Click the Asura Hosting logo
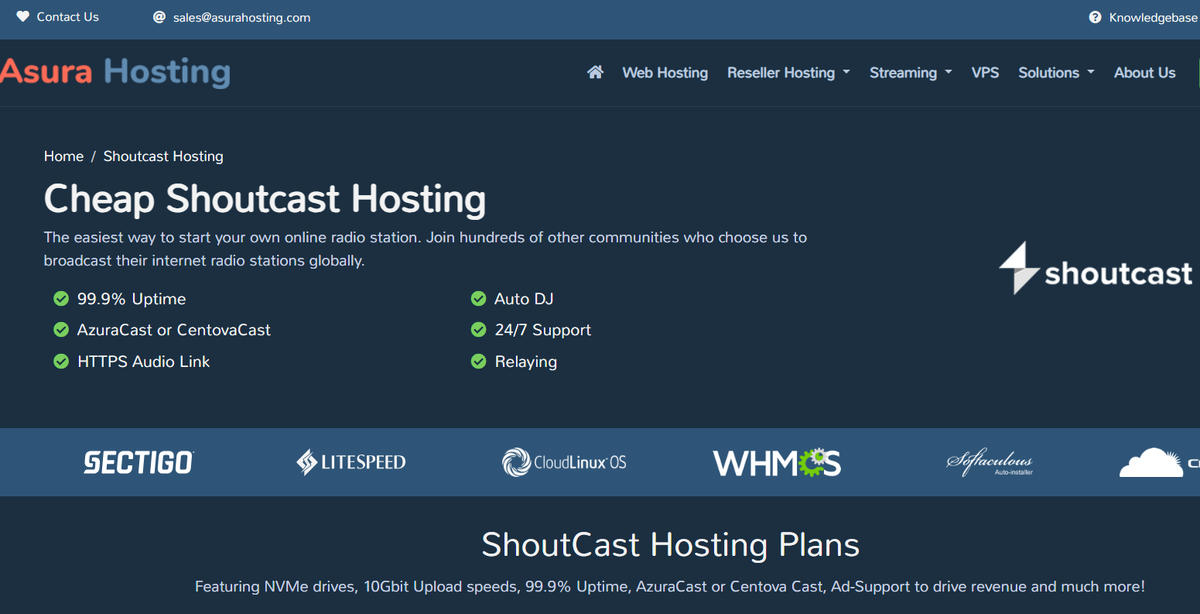Viewport: 1200px width, 614px height. [115, 72]
